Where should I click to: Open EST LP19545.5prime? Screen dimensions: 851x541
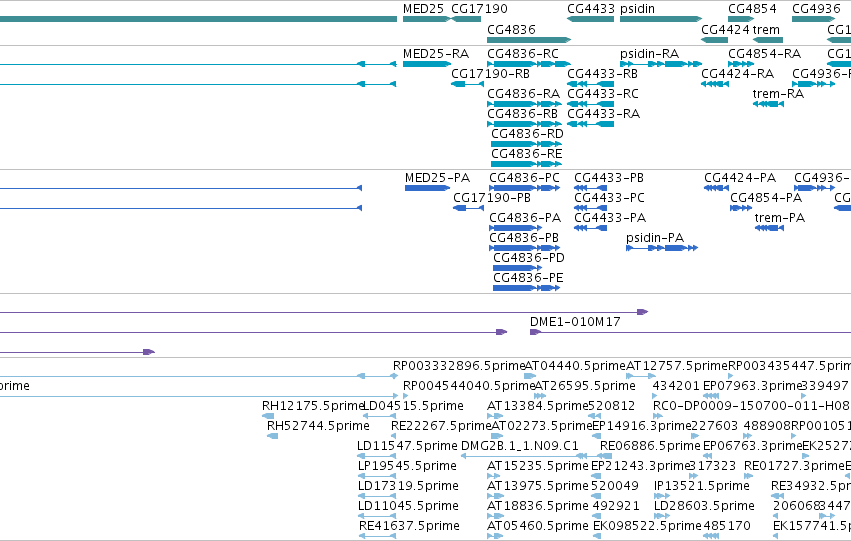pyautogui.click(x=377, y=476)
